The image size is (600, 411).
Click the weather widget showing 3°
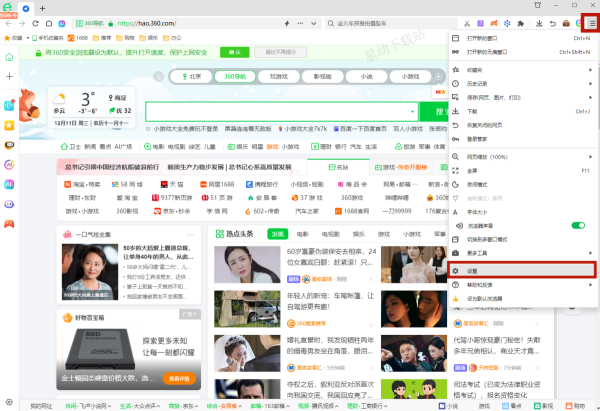pyautogui.click(x=92, y=108)
